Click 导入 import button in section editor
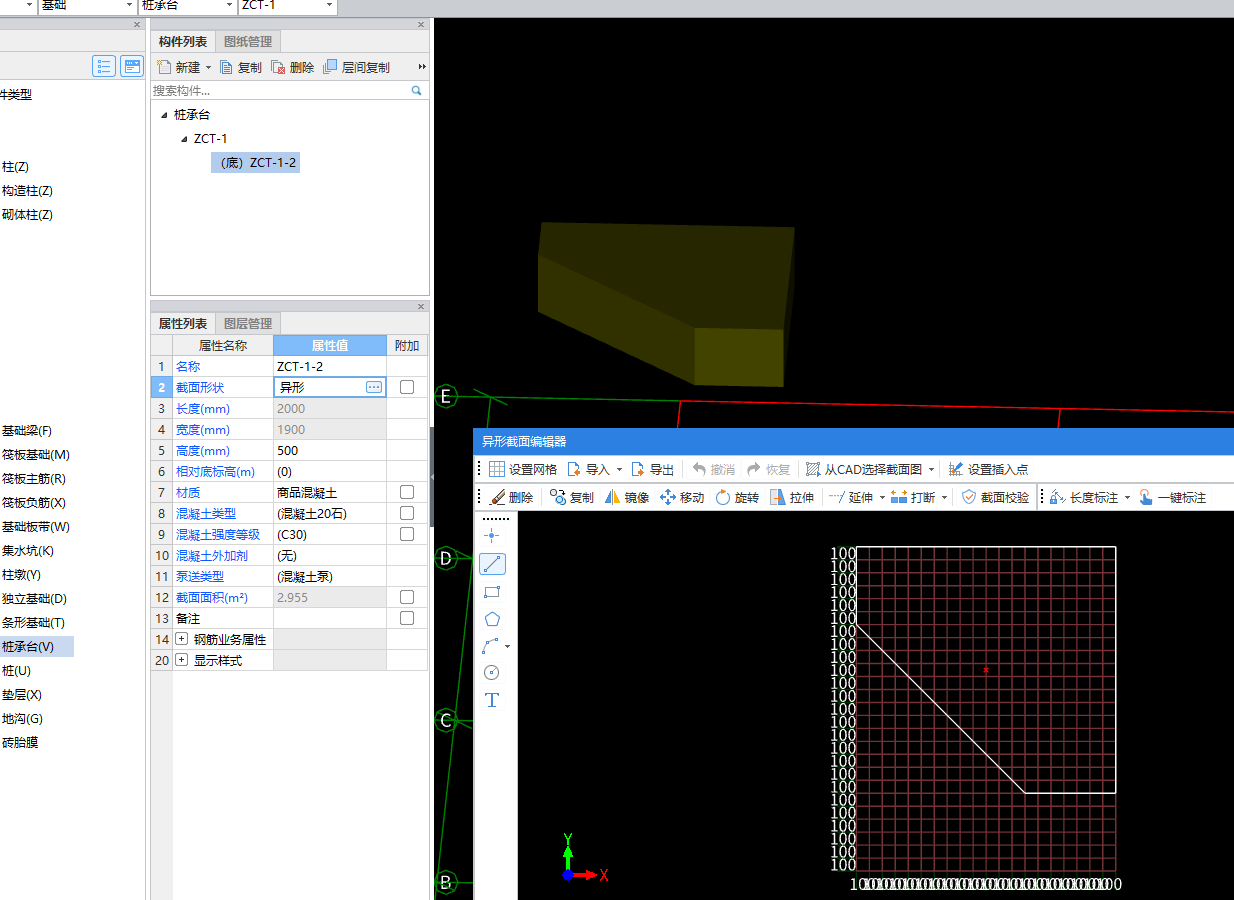 (589, 469)
